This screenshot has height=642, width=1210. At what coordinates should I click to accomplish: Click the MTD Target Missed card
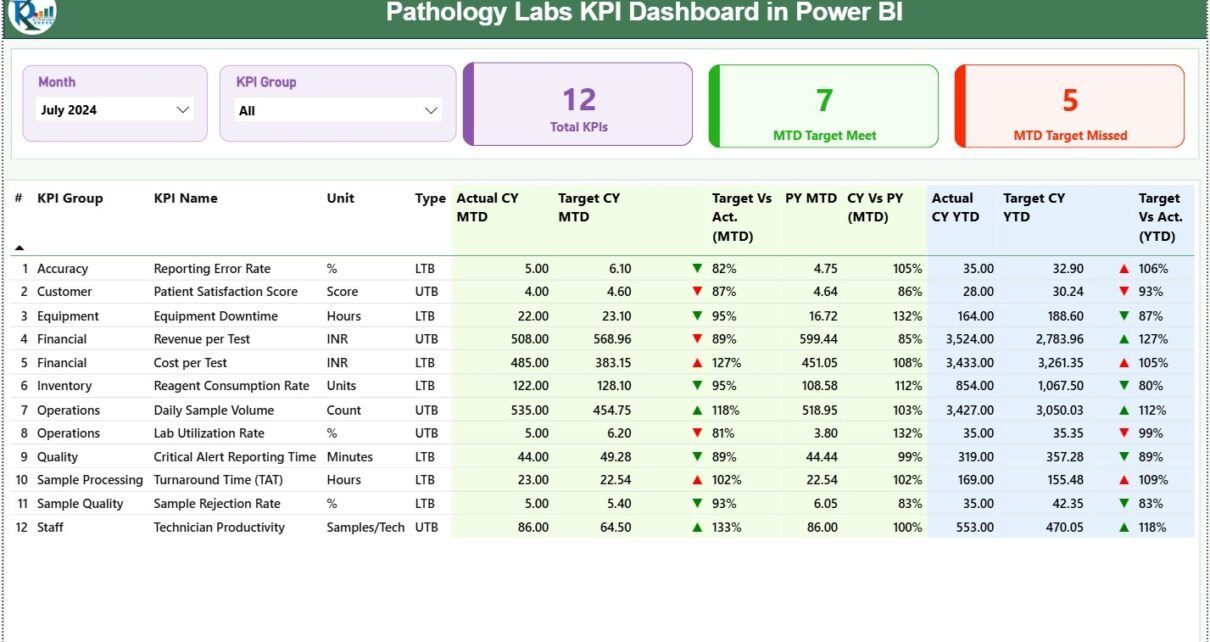pyautogui.click(x=1069, y=106)
